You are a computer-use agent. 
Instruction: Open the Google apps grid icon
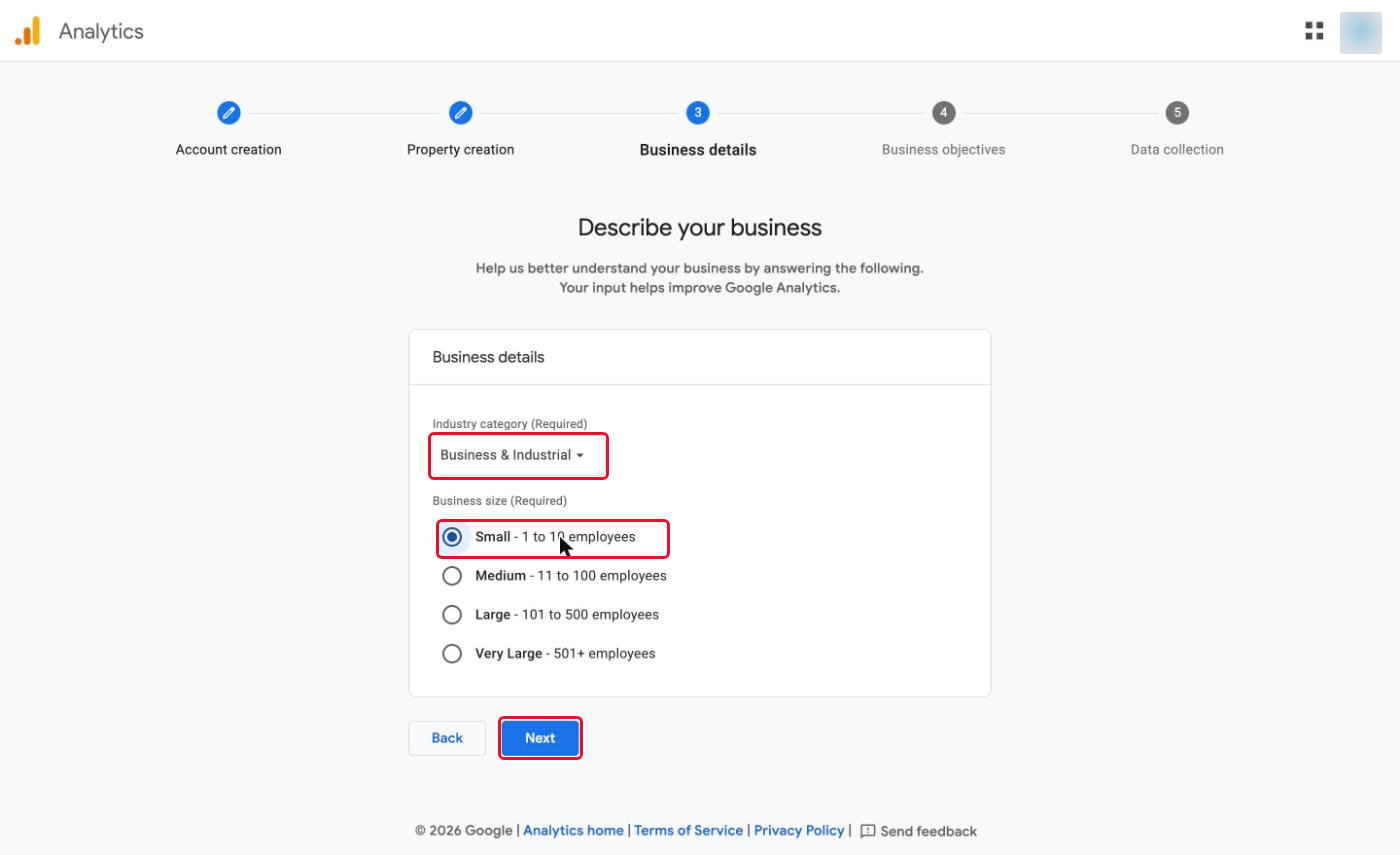[x=1314, y=31]
